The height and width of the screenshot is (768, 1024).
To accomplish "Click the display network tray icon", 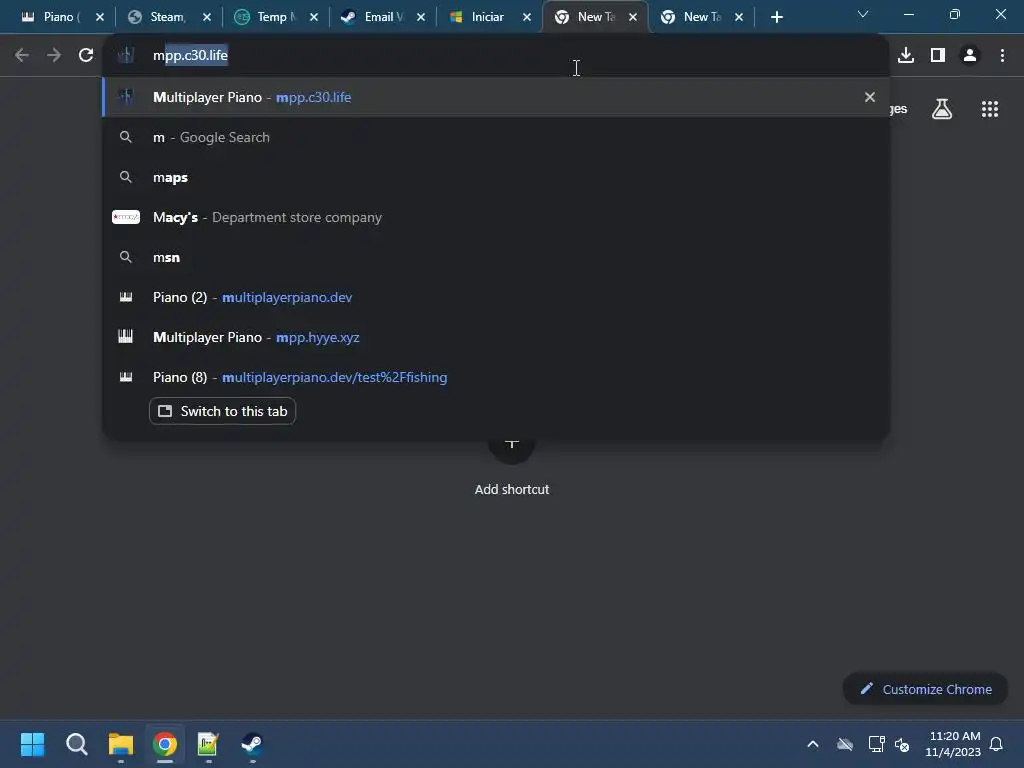I will 876,744.
